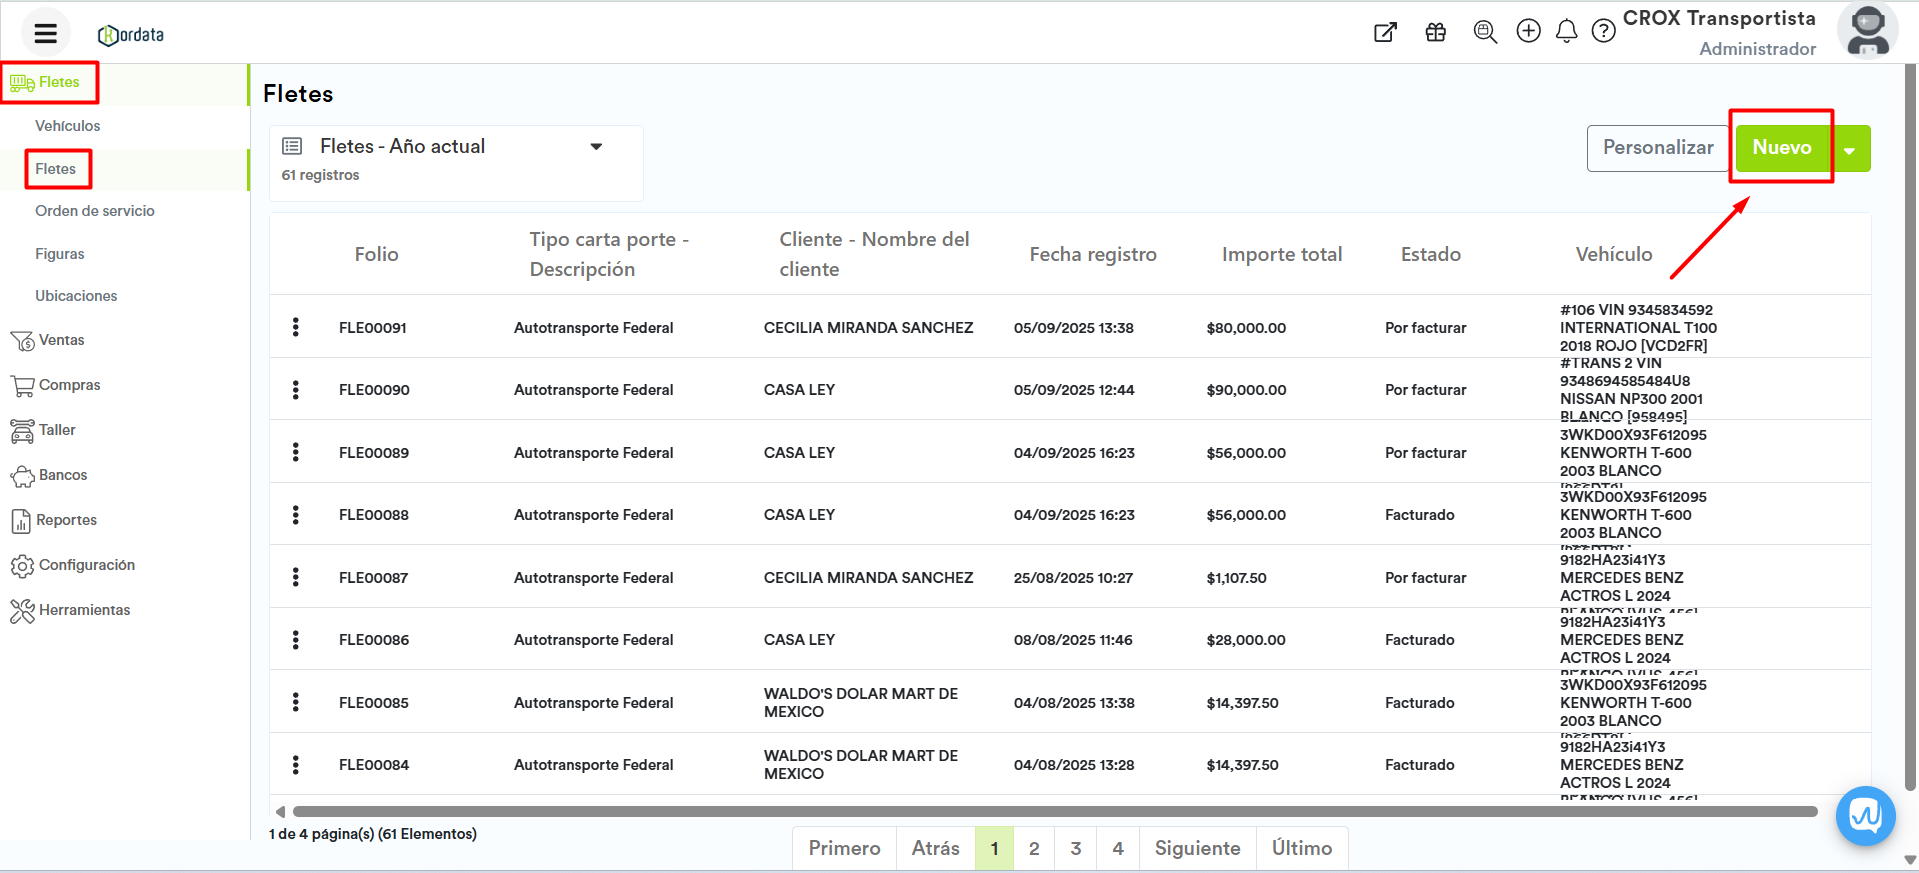Image resolution: width=1919 pixels, height=873 pixels.
Task: Click the Nuevo button
Action: coord(1781,148)
